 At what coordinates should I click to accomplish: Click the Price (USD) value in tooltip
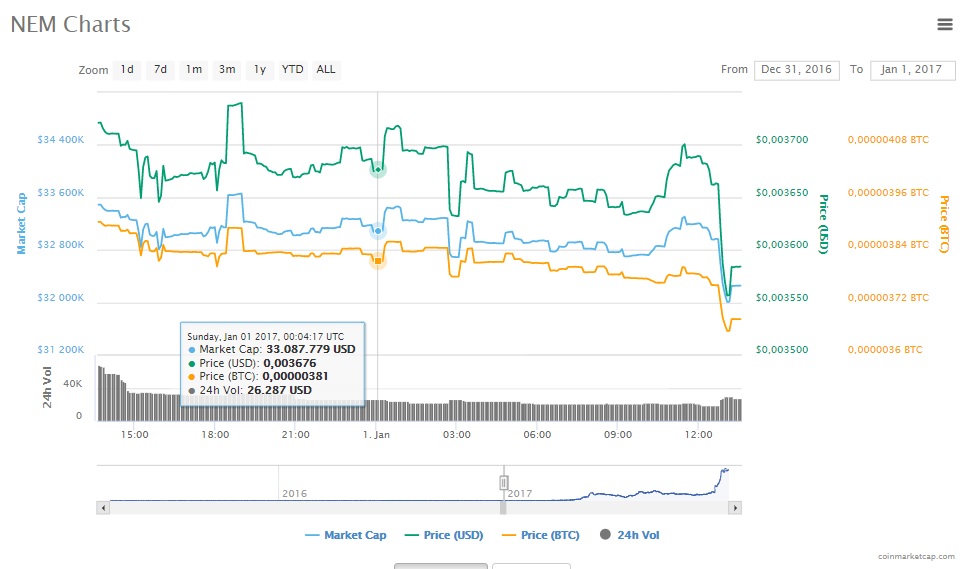[x=290, y=363]
